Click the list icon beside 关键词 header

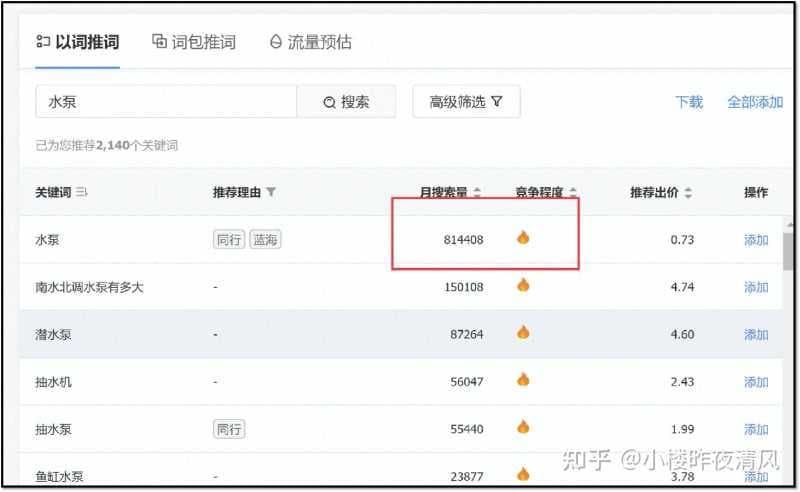tap(82, 192)
